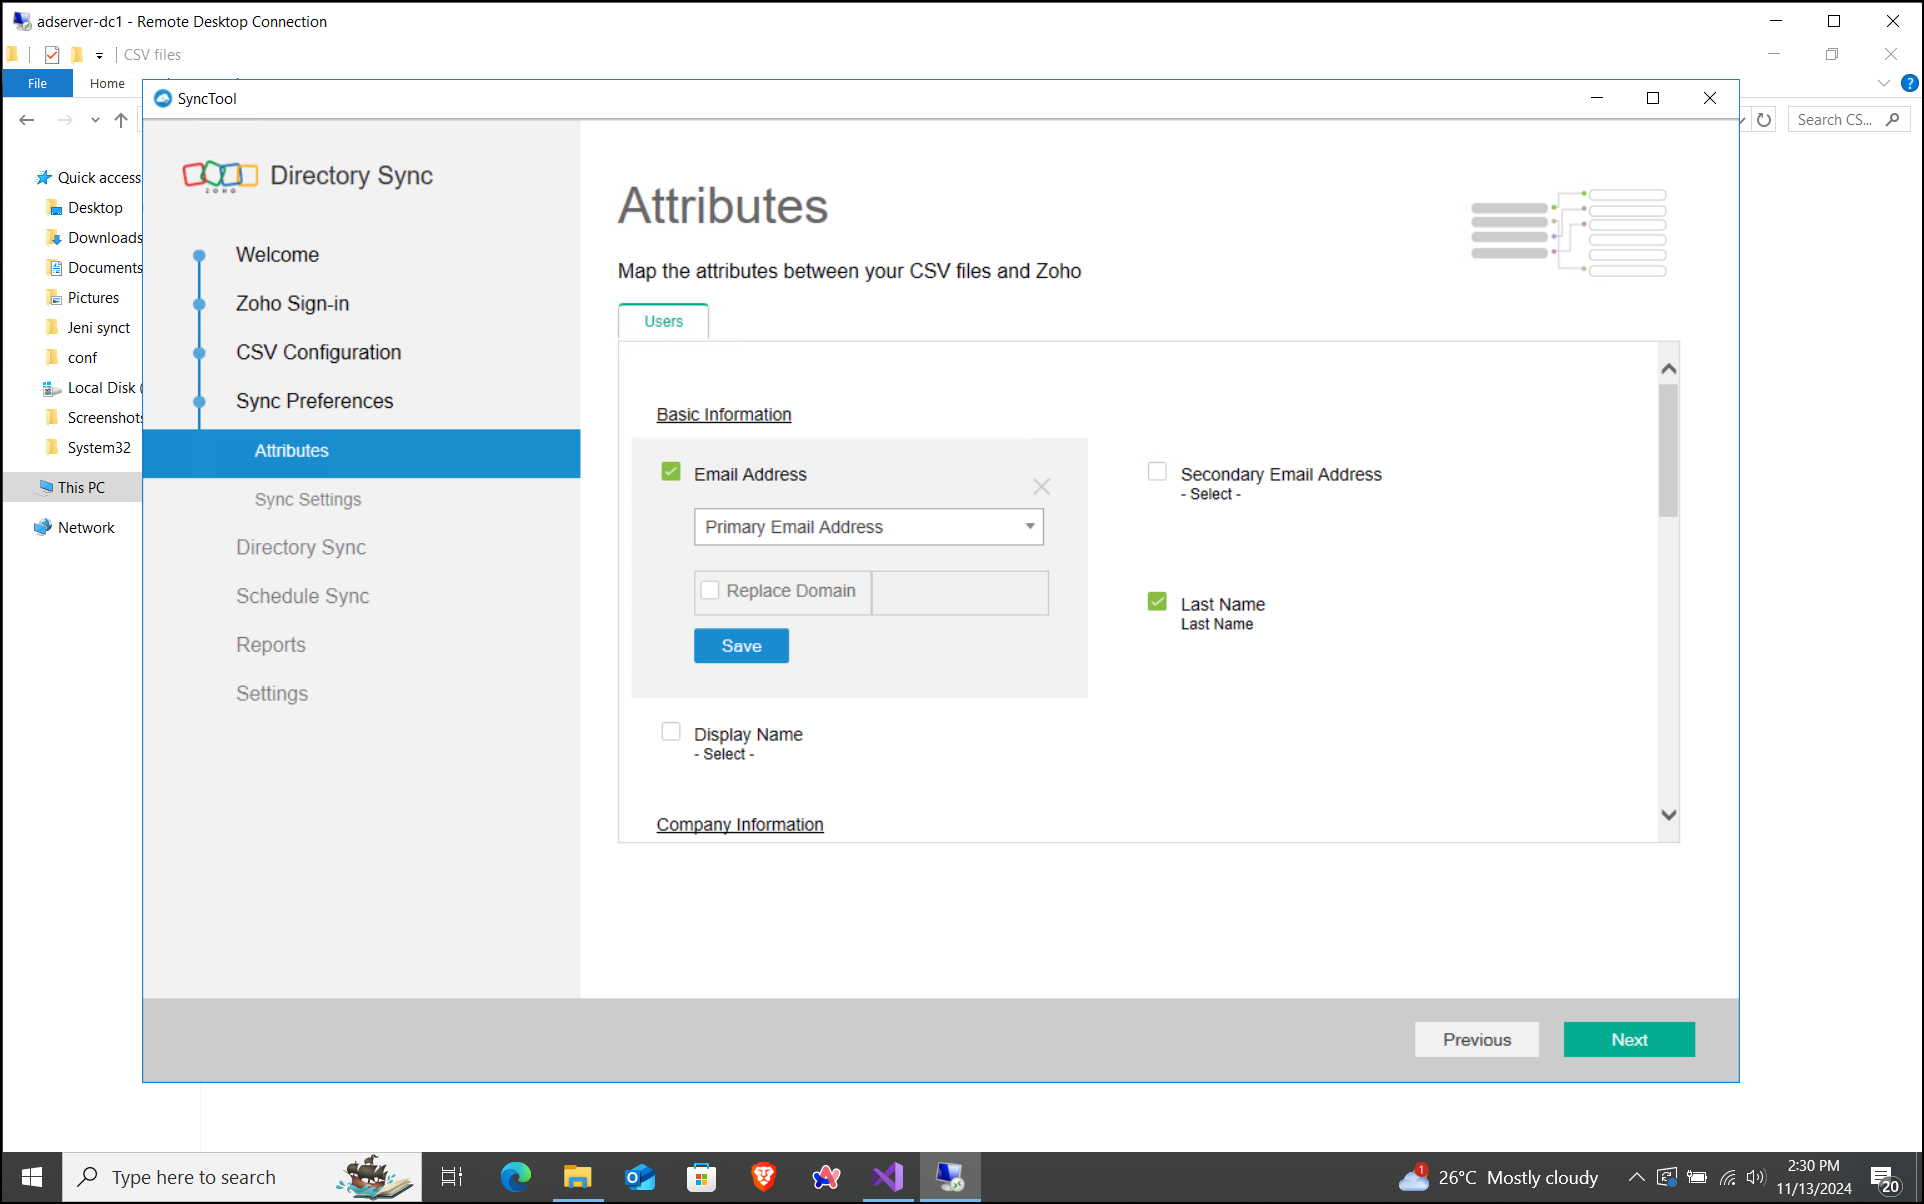The image size is (1924, 1204).
Task: Go to Sync Preferences step in sidebar
Action: pyautogui.click(x=314, y=401)
